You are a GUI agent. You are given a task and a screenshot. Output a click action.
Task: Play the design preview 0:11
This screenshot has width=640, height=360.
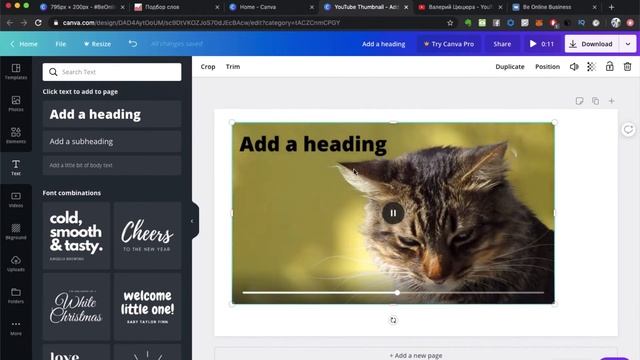point(542,44)
